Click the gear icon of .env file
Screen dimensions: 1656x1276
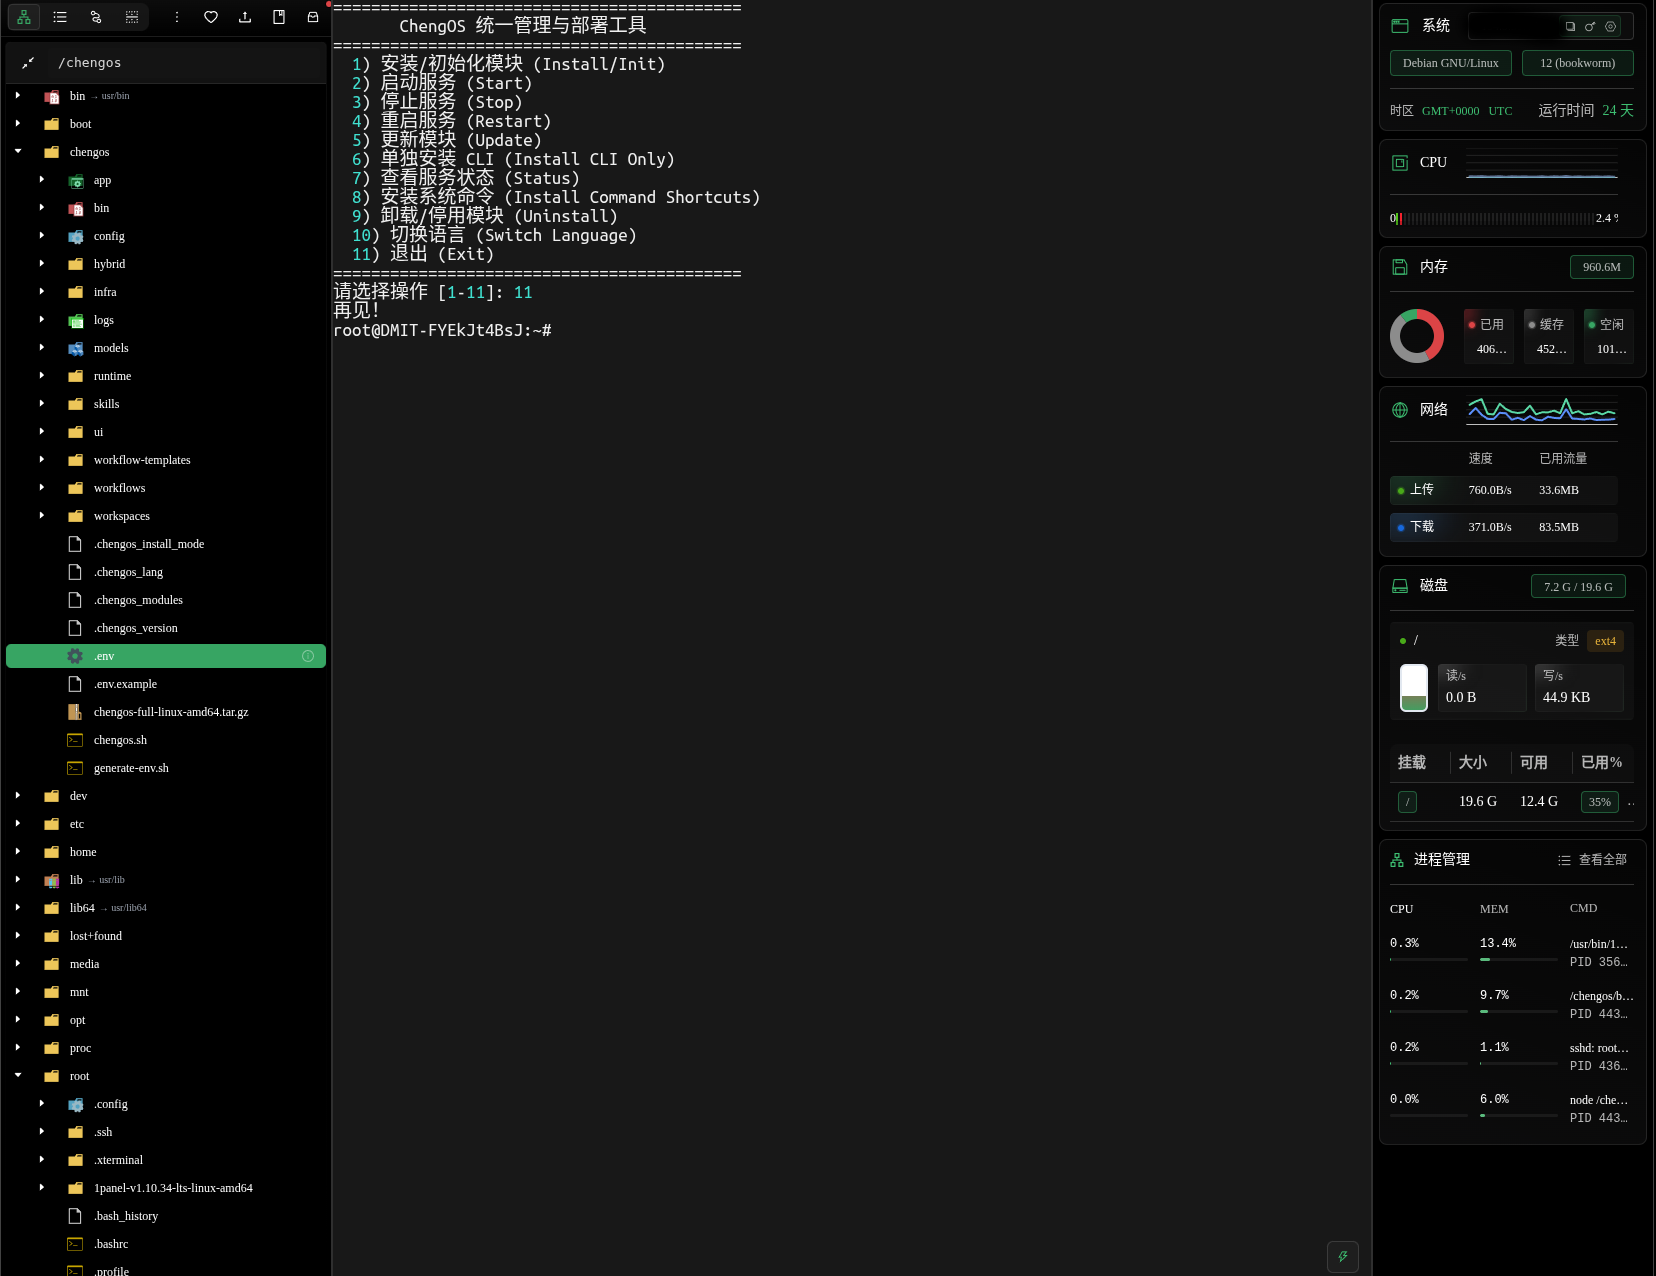click(75, 656)
